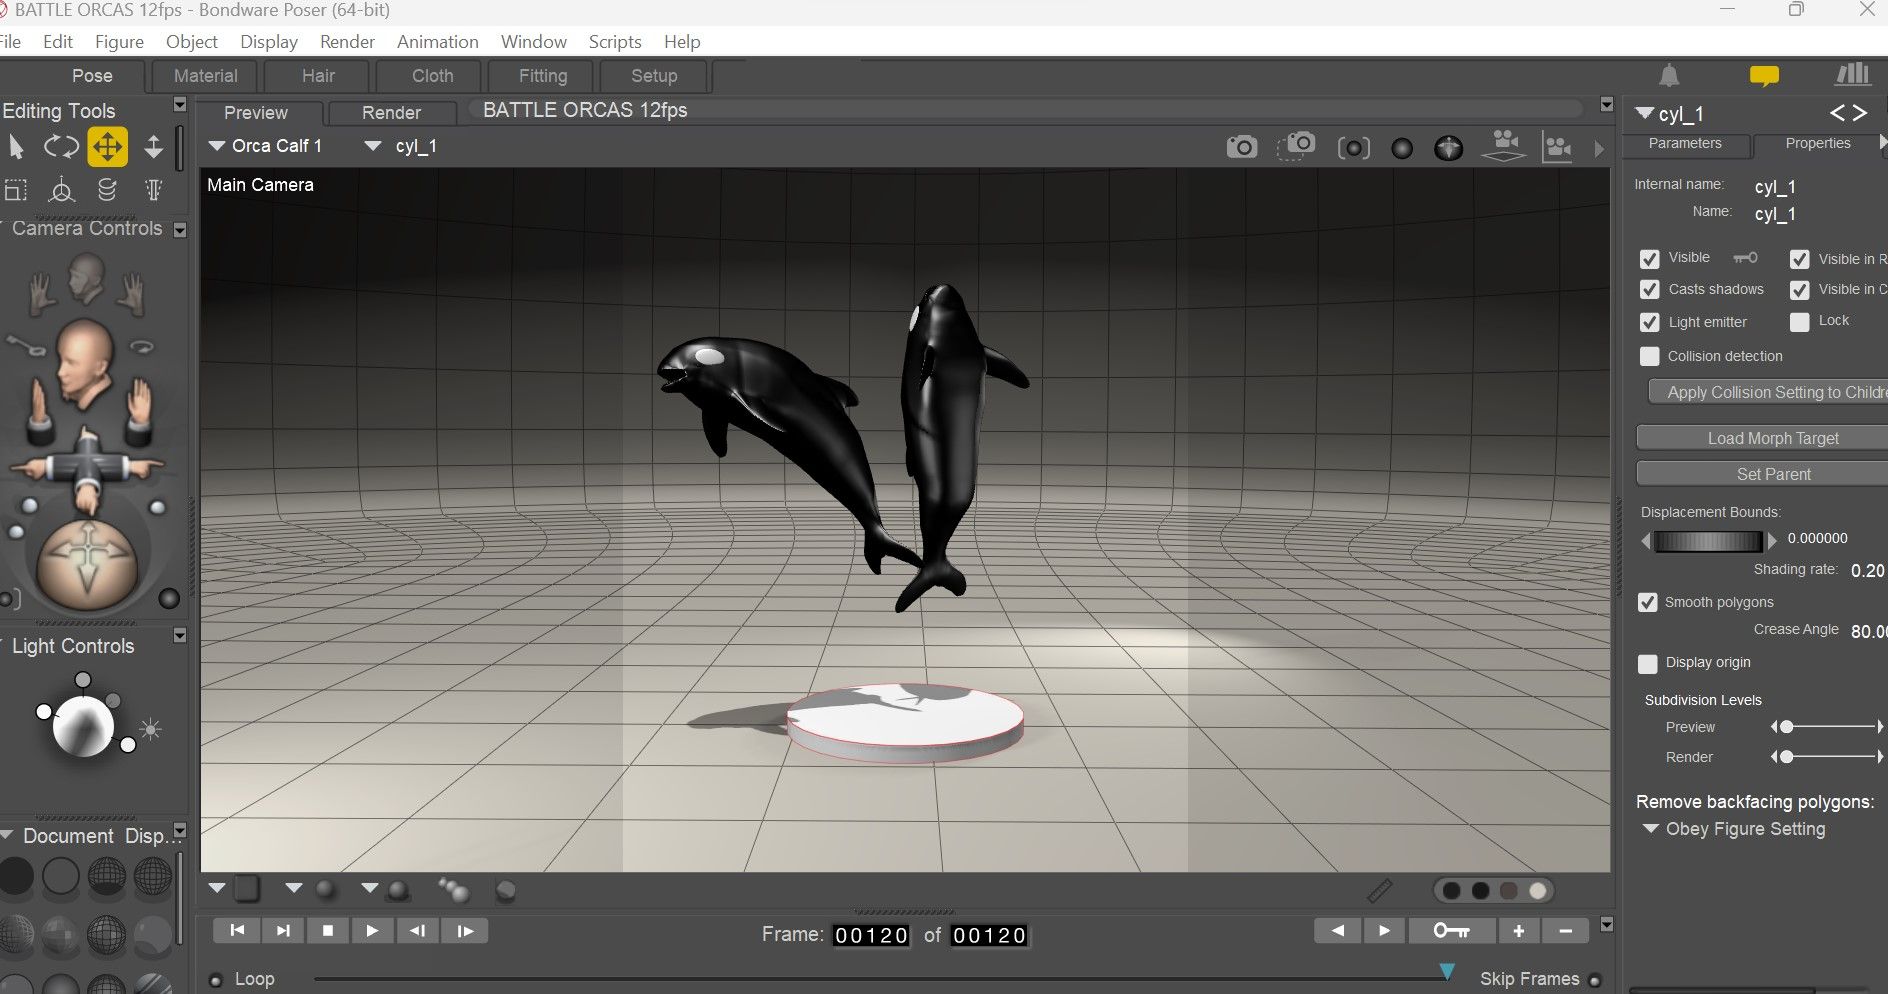Click the camera snapshot render icon
The image size is (1888, 994).
coord(1241,147)
